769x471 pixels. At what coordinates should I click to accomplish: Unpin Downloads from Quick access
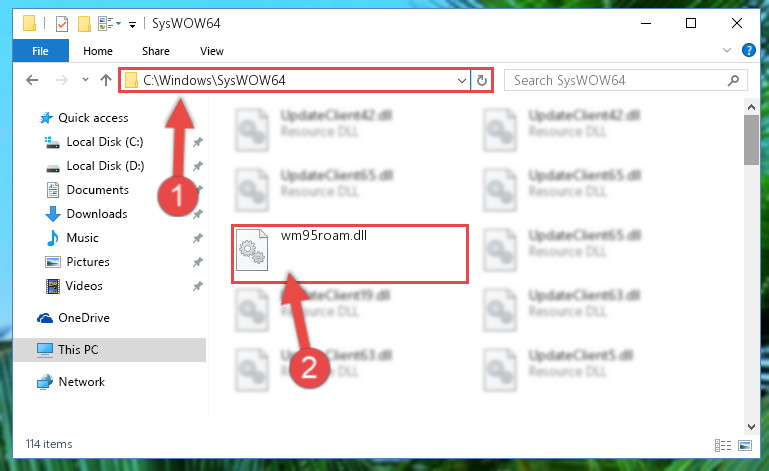pyautogui.click(x=198, y=214)
